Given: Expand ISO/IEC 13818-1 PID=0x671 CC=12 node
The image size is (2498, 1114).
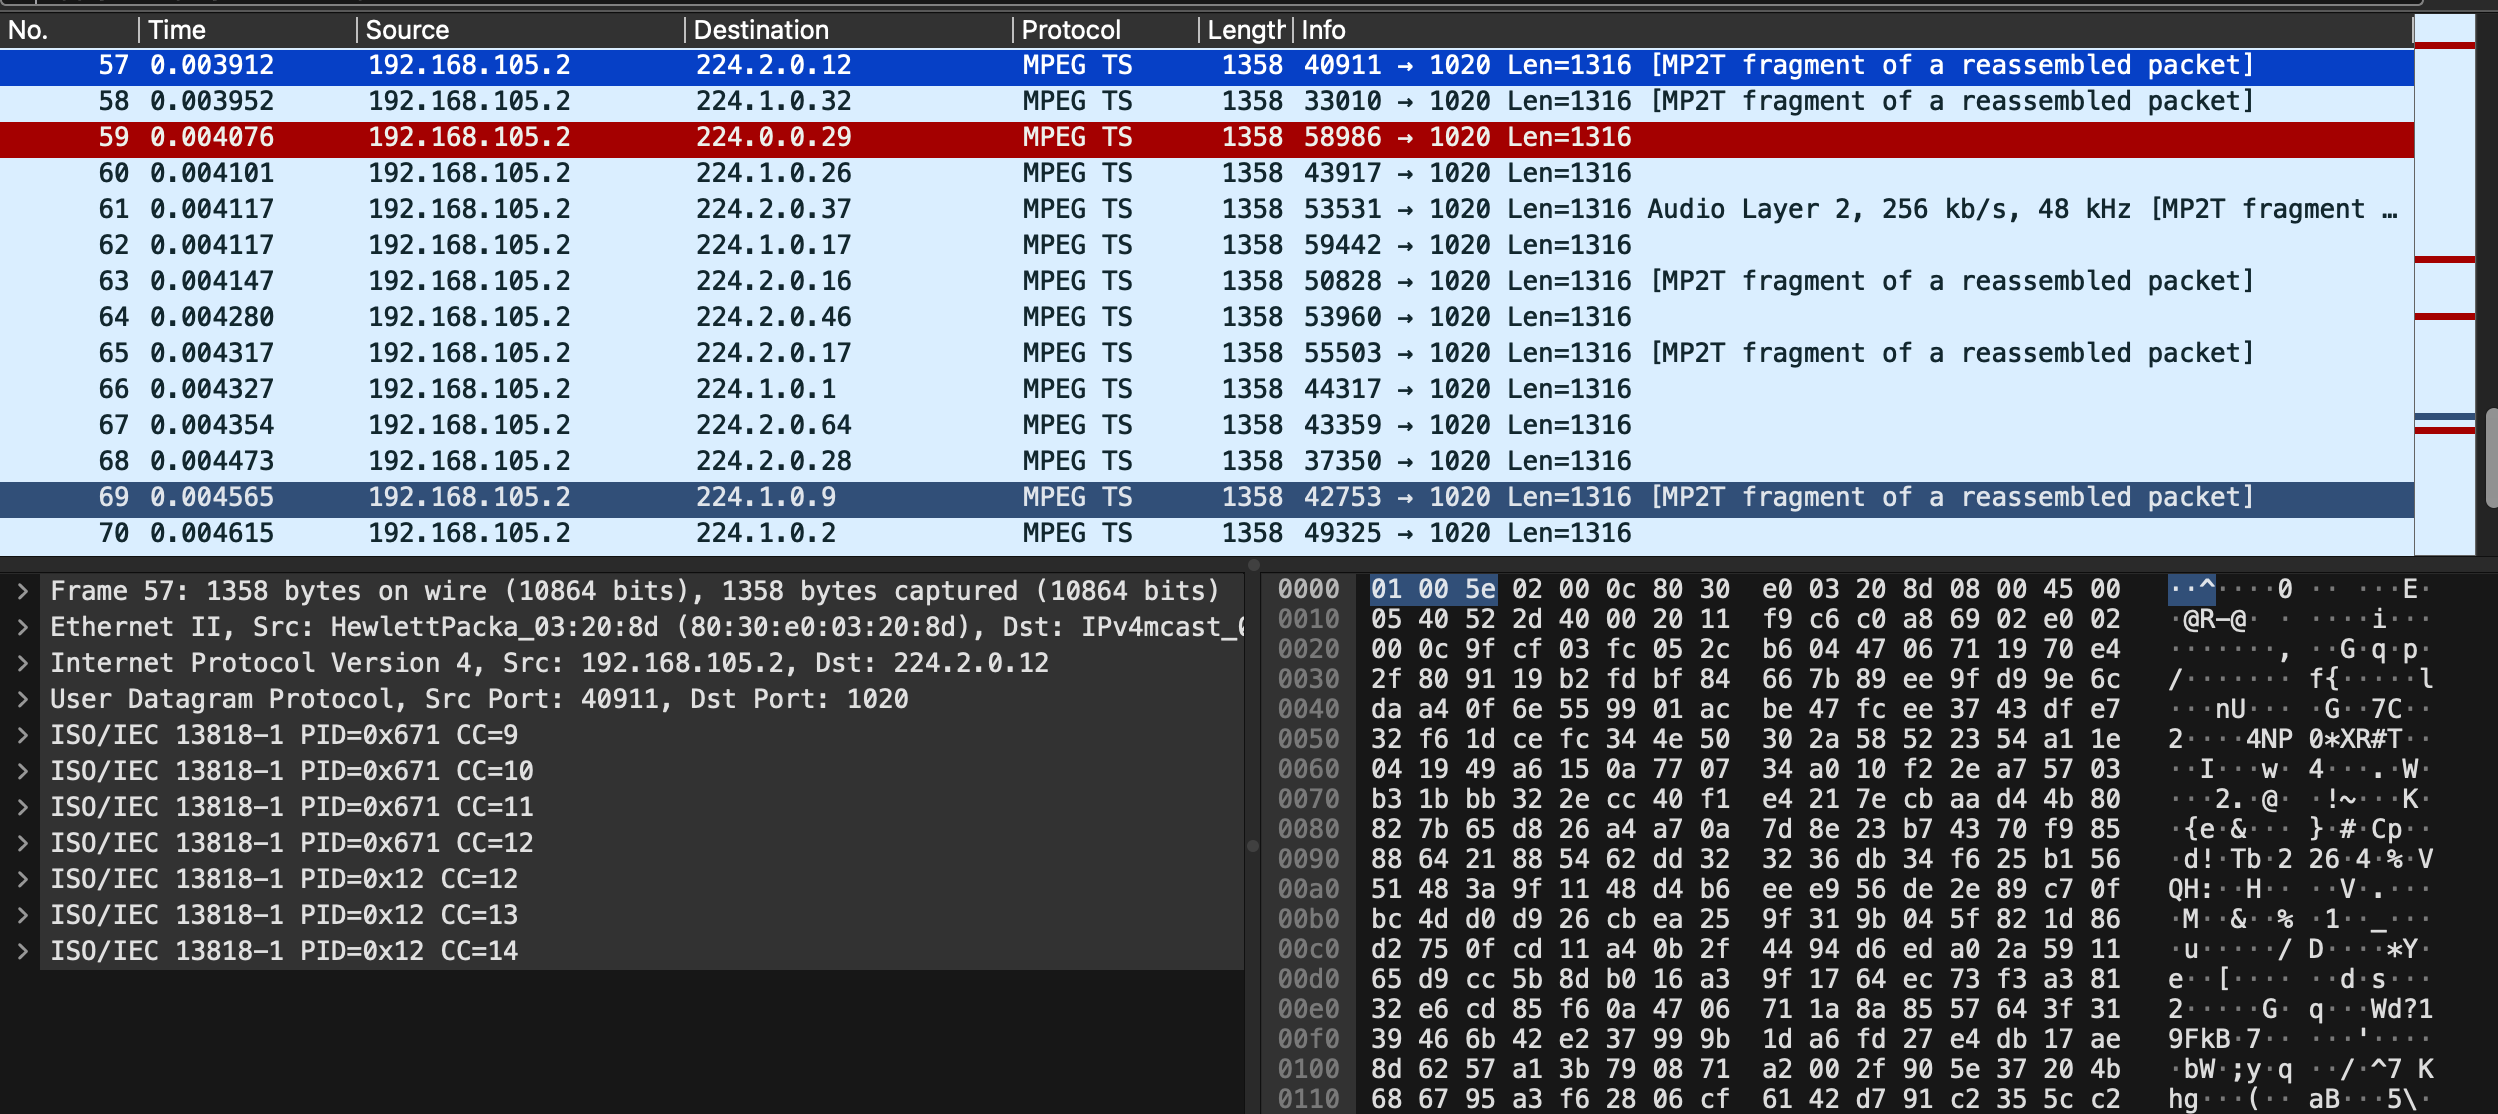Looking at the screenshot, I should (x=24, y=842).
